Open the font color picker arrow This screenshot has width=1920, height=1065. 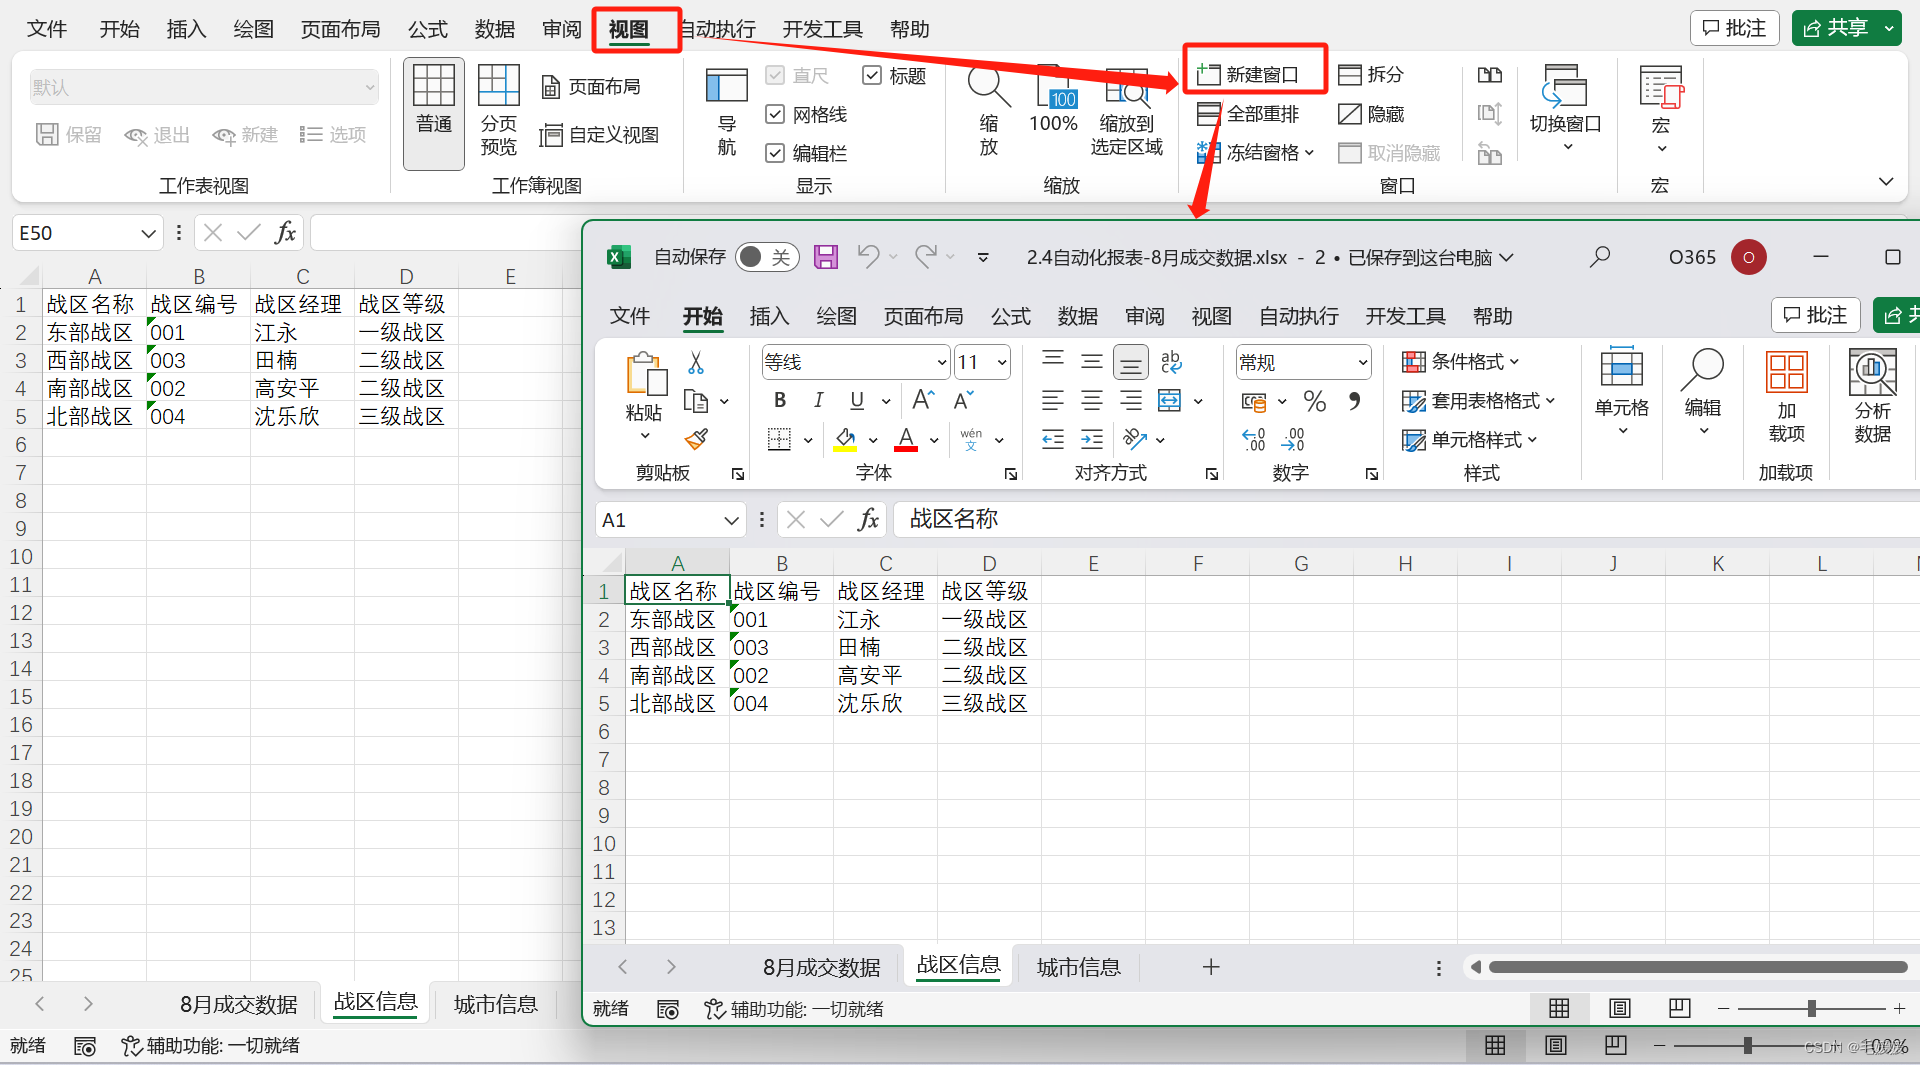934,440
